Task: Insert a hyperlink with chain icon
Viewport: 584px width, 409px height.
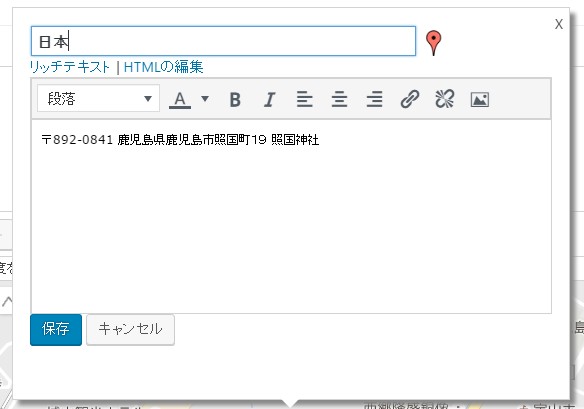Action: (410, 99)
